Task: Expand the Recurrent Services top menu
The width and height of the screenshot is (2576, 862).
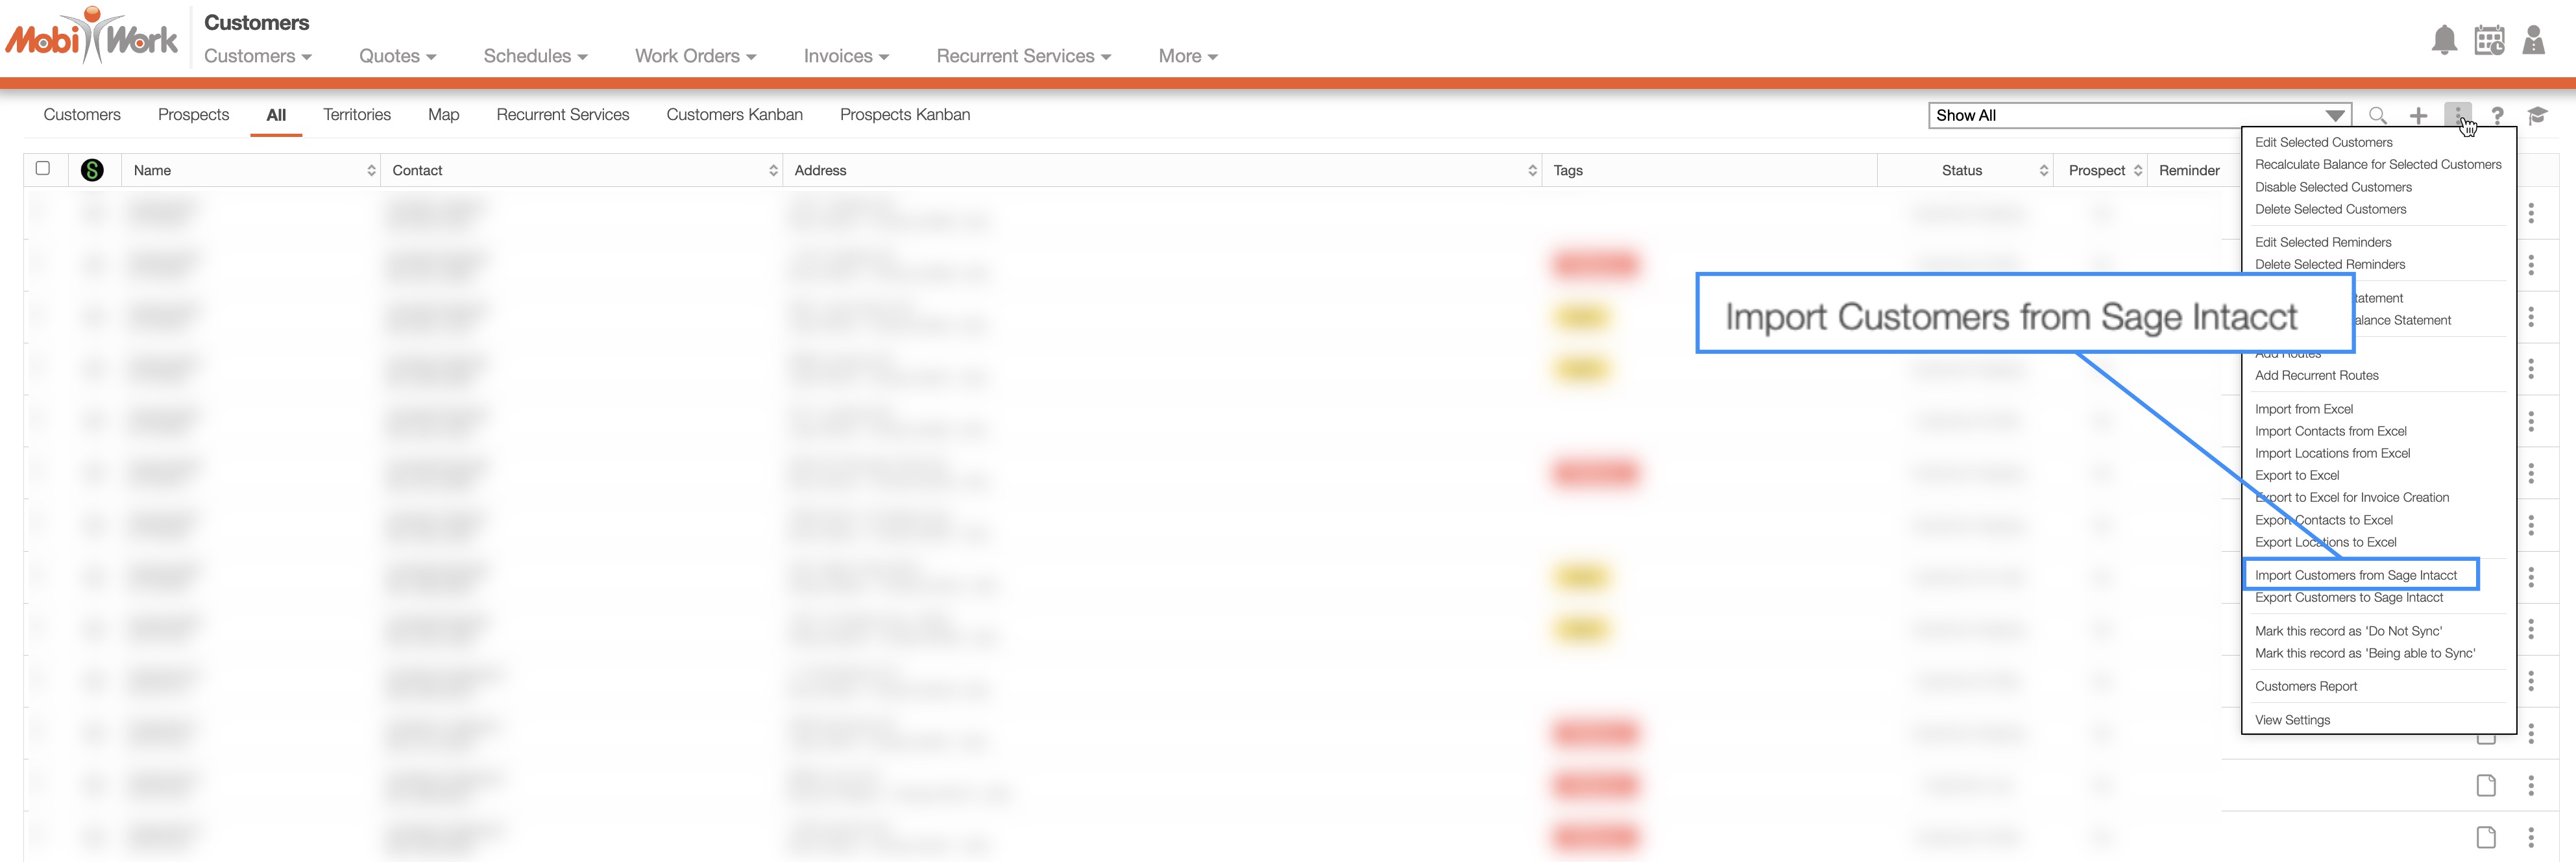Action: 1023,57
